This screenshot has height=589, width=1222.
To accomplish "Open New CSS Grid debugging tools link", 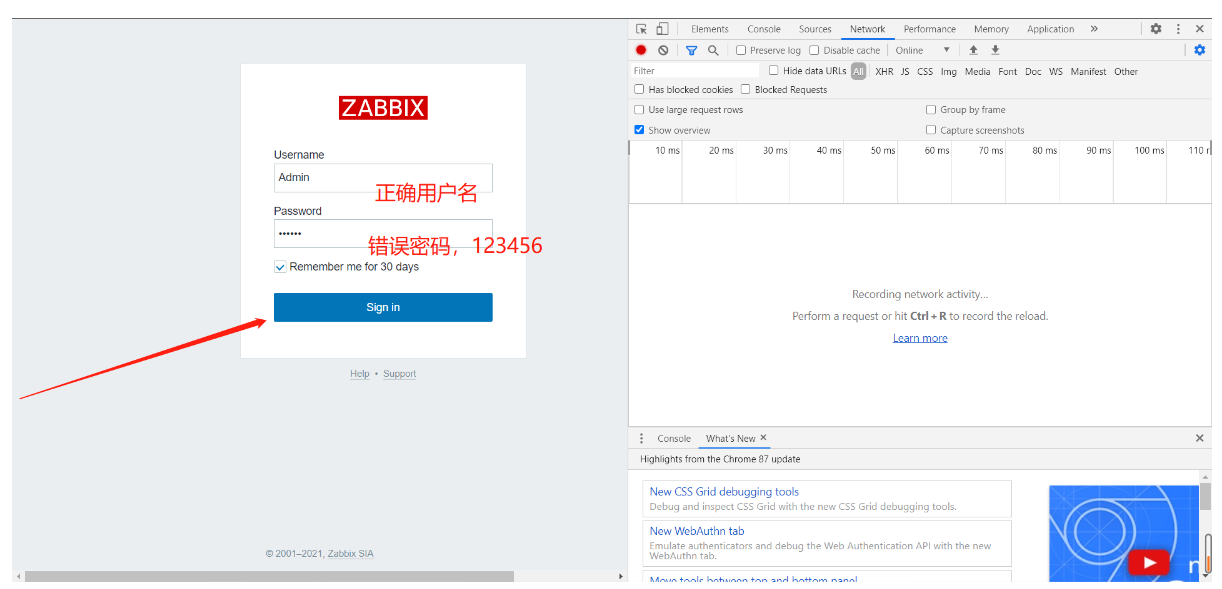I will point(724,492).
